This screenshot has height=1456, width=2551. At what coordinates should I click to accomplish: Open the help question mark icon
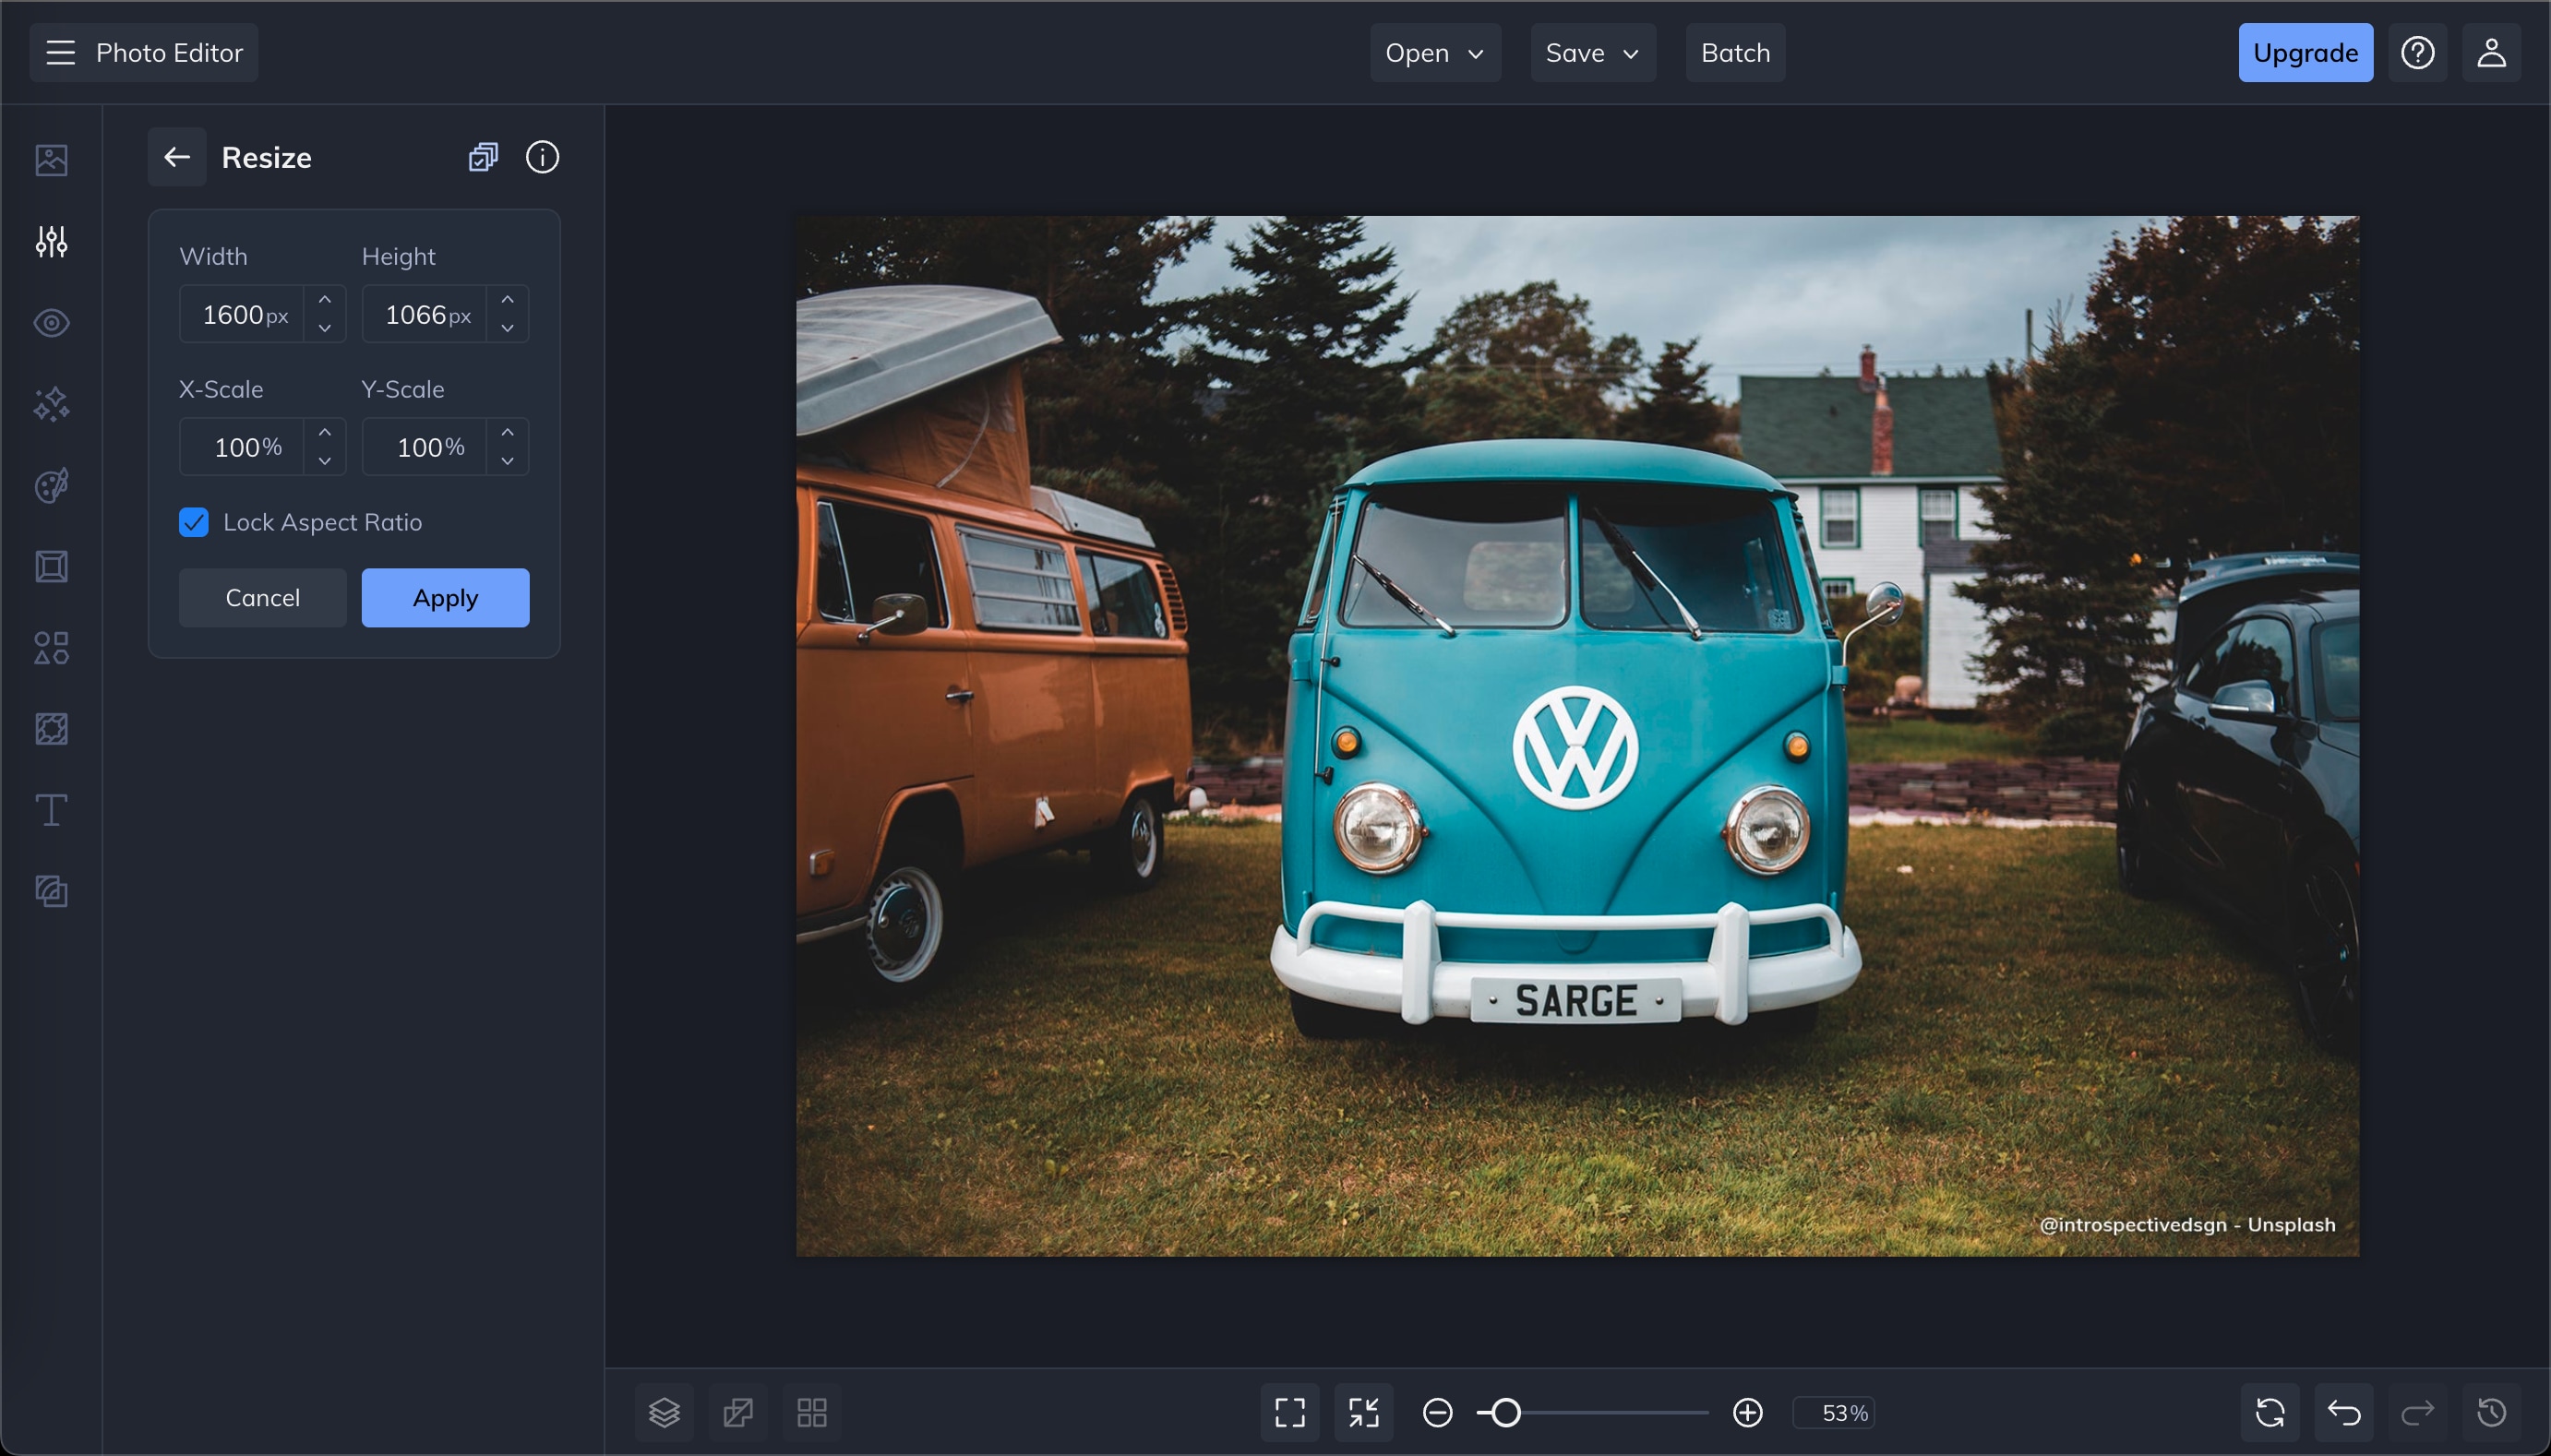(x=2417, y=52)
